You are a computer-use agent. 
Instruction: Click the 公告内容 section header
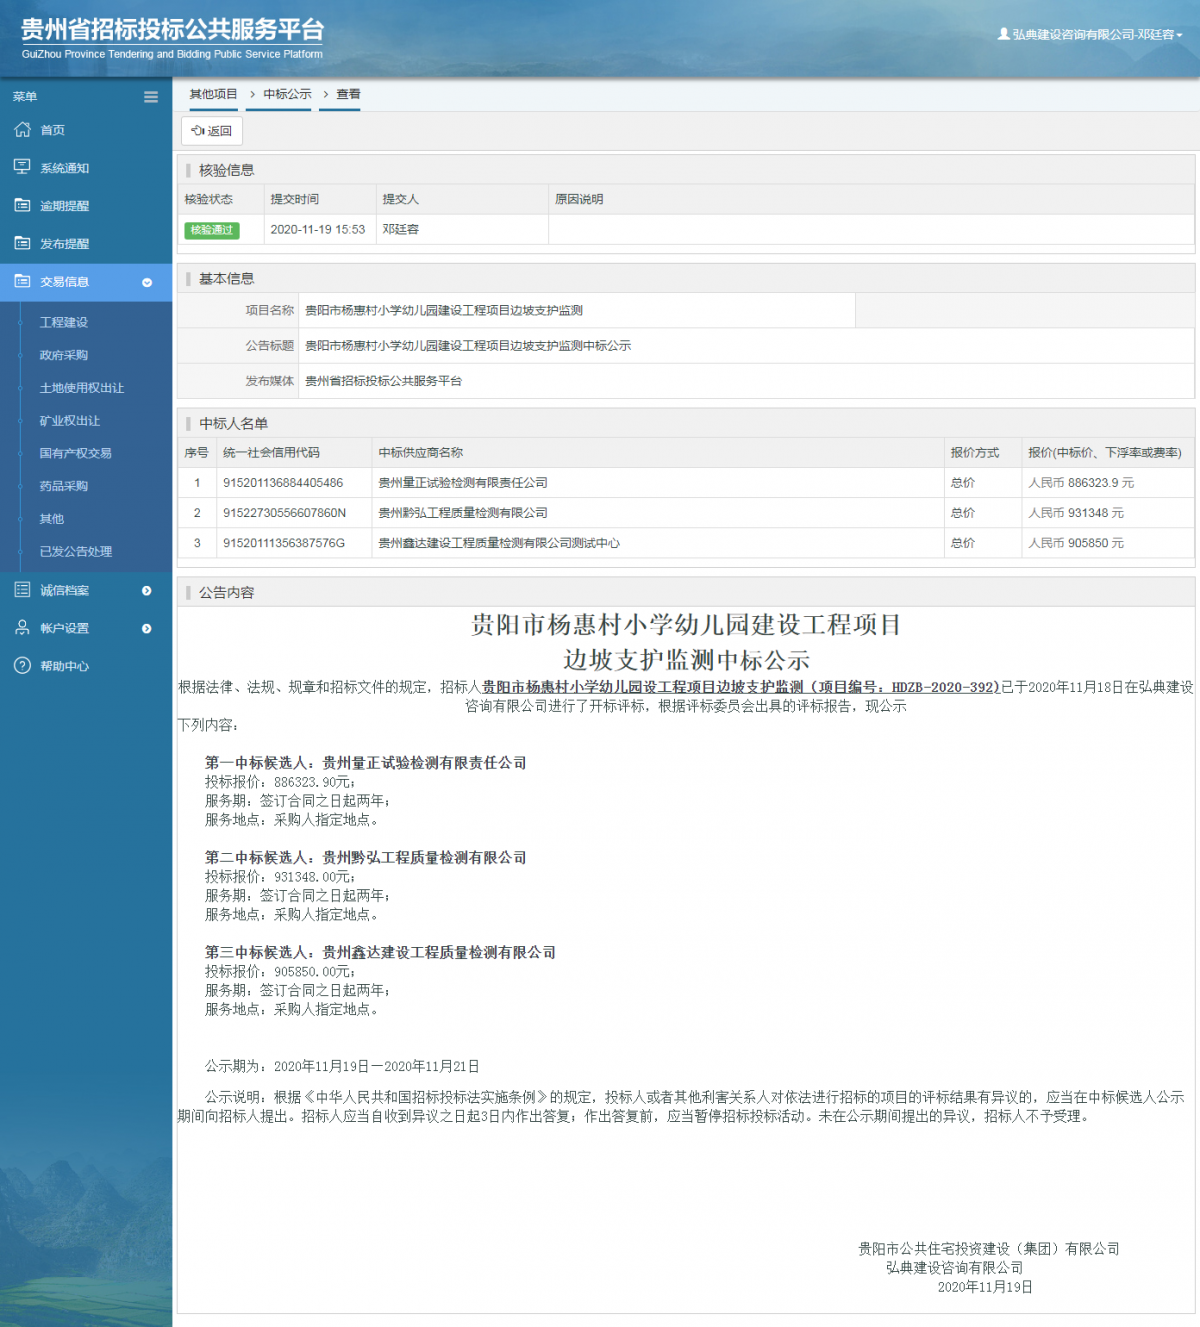[x=227, y=593]
